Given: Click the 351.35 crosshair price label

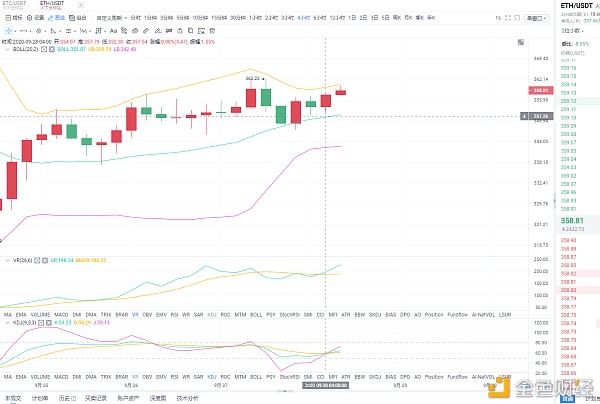Looking at the screenshot, I should click(541, 116).
